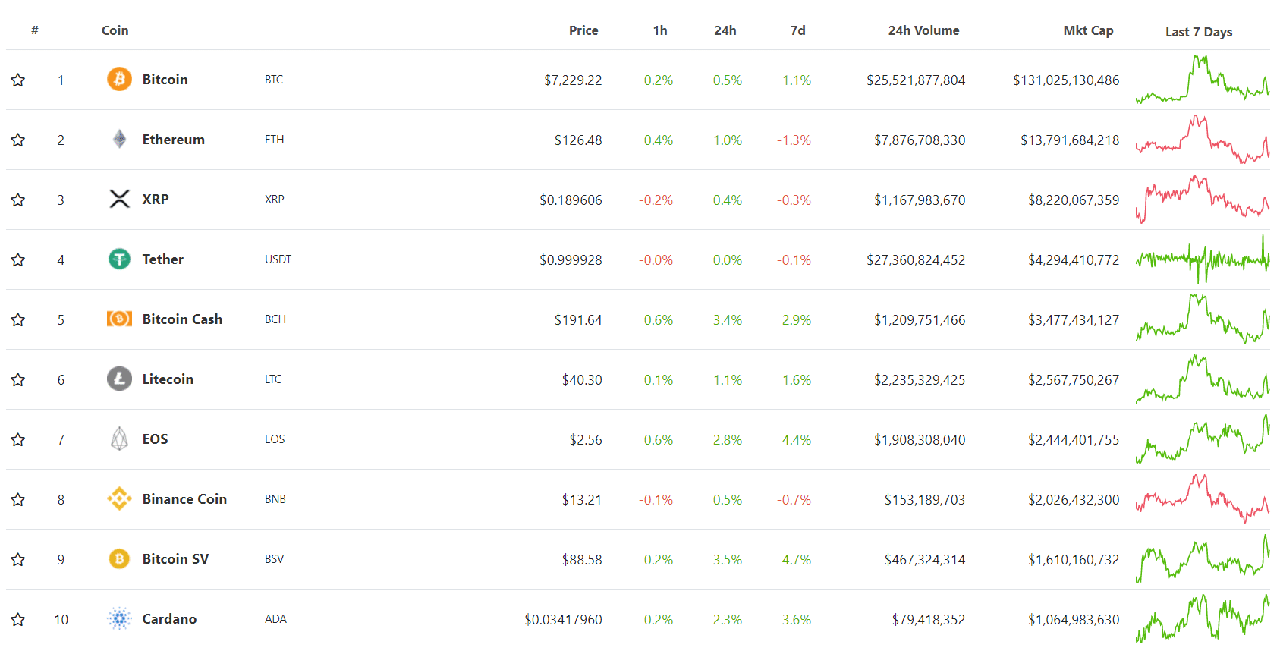The width and height of the screenshot is (1280, 654).
Task: Sort by 24h change column header
Action: (725, 30)
